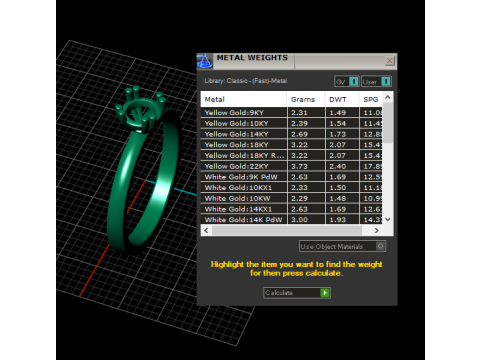Click the 2.33 grams value
Viewport: 480px width, 360px height.
click(299, 188)
